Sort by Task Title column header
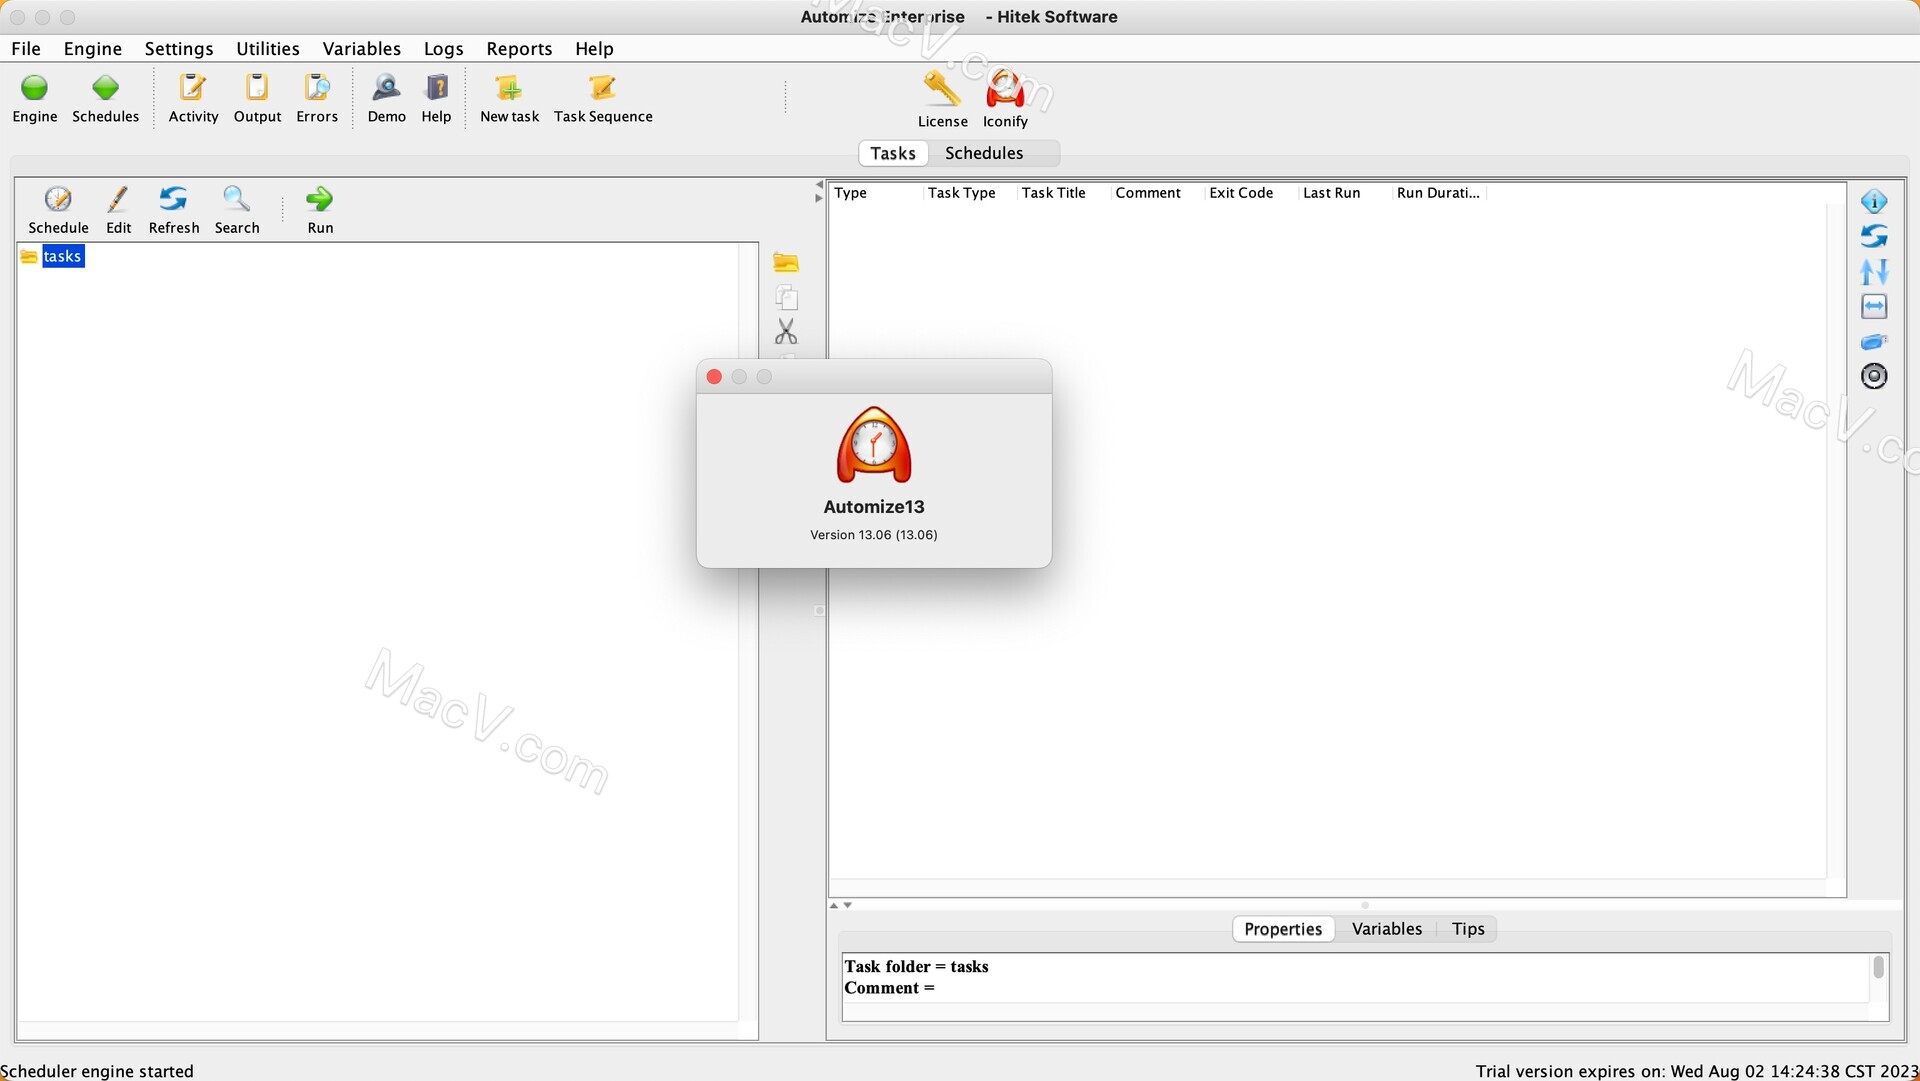Image resolution: width=1920 pixels, height=1081 pixels. pos(1065,193)
